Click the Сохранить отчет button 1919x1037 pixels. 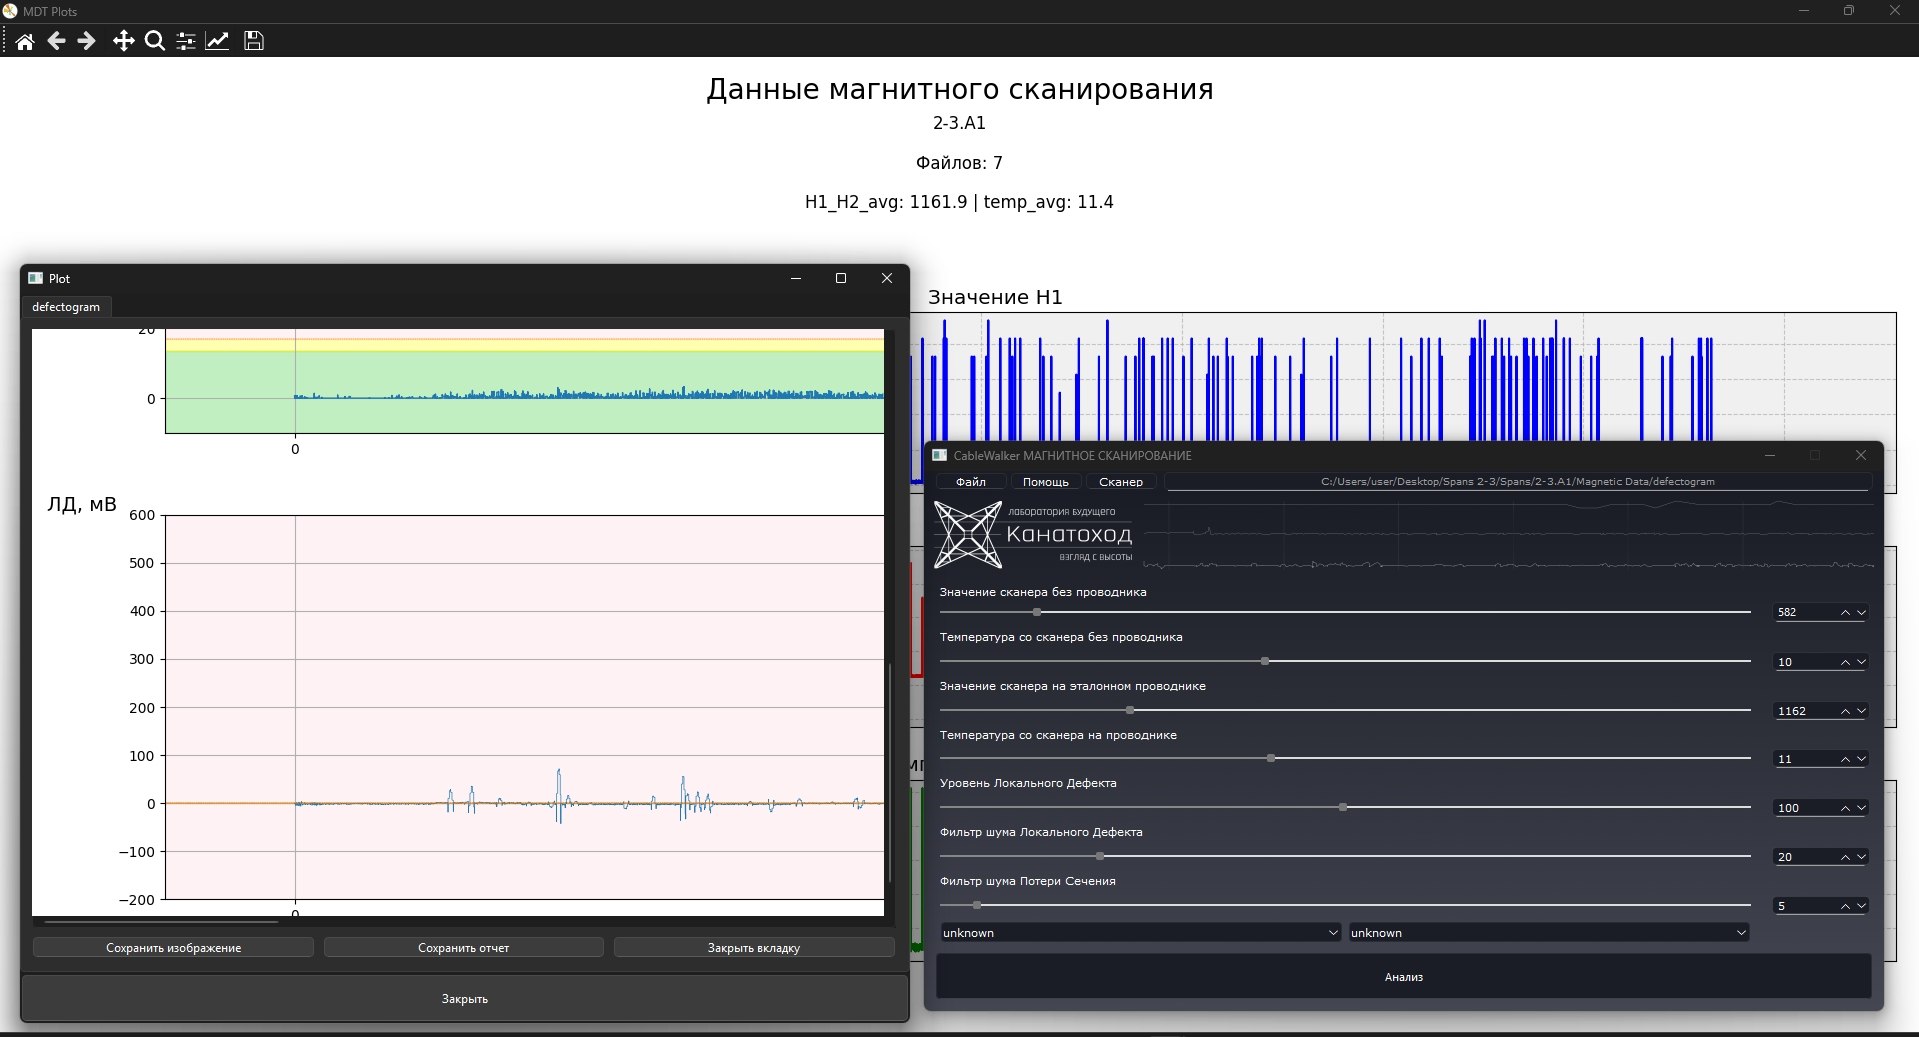(464, 948)
